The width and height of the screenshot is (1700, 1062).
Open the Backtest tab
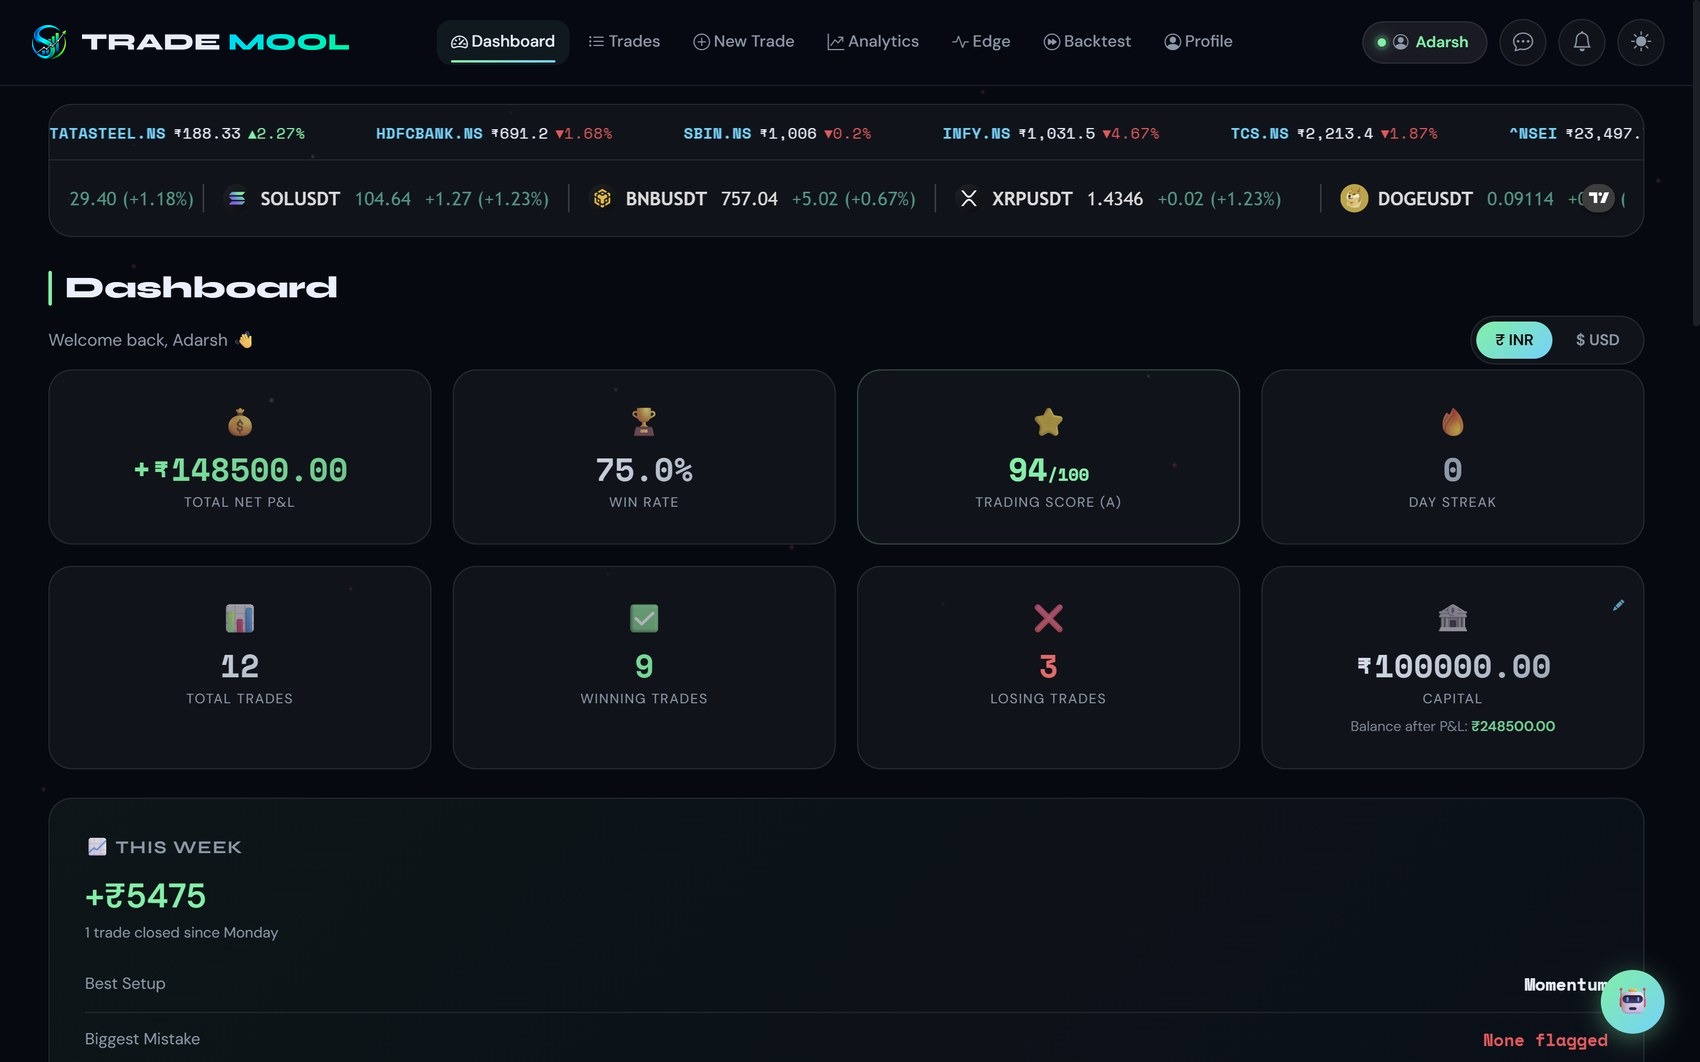click(1087, 42)
